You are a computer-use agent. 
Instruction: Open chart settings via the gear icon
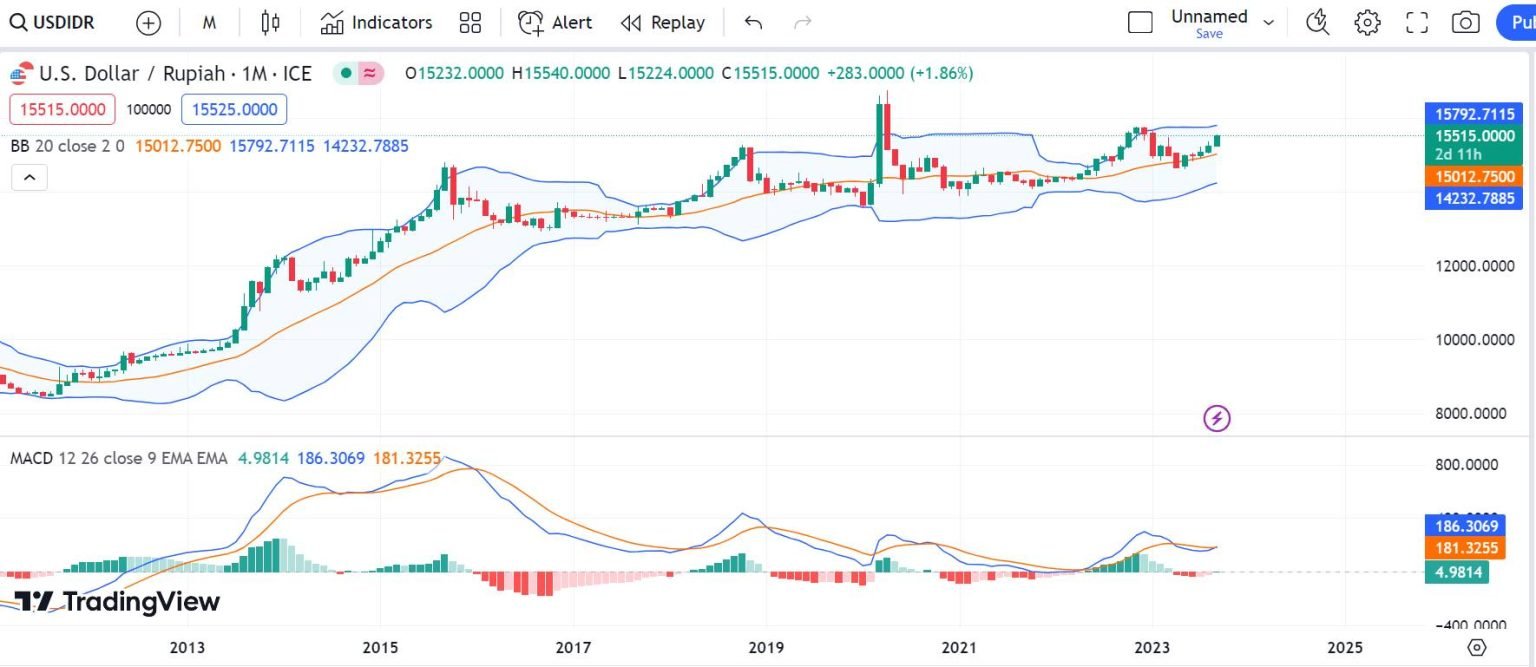pos(1367,22)
